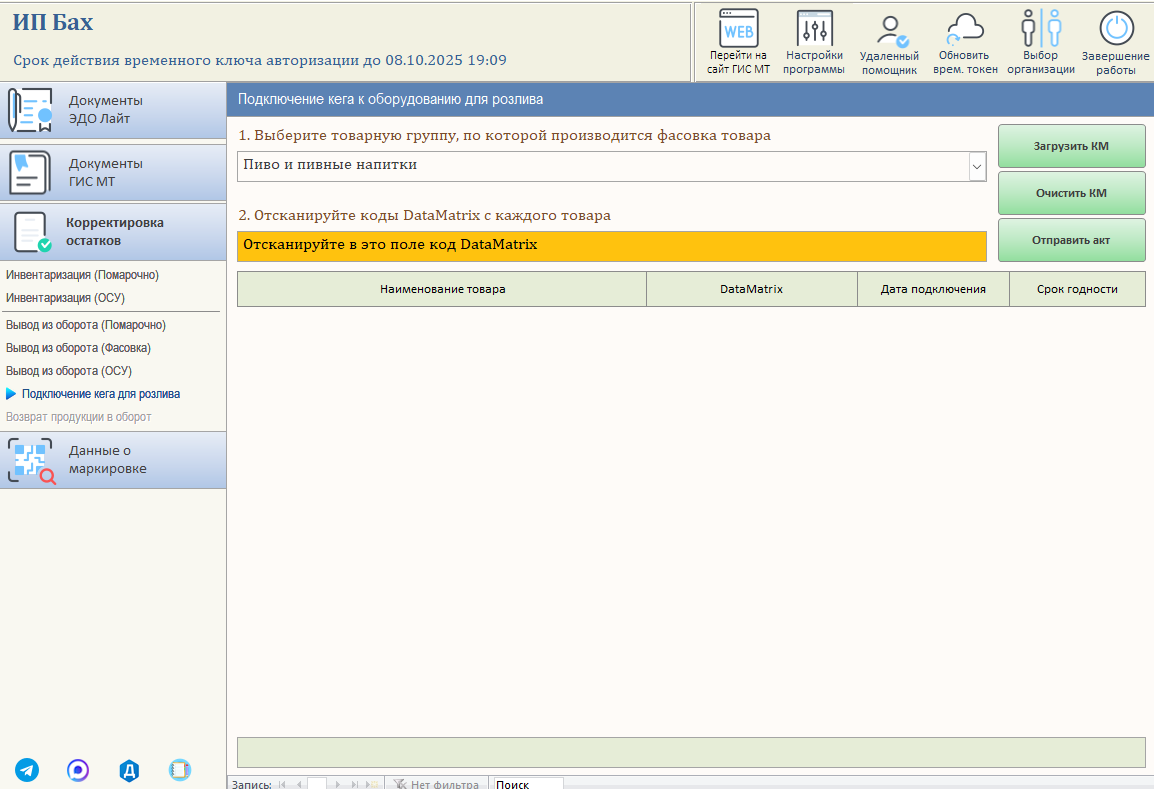1154x789 pixels.
Task: Click the Очистить КМ button
Action: (1072, 193)
